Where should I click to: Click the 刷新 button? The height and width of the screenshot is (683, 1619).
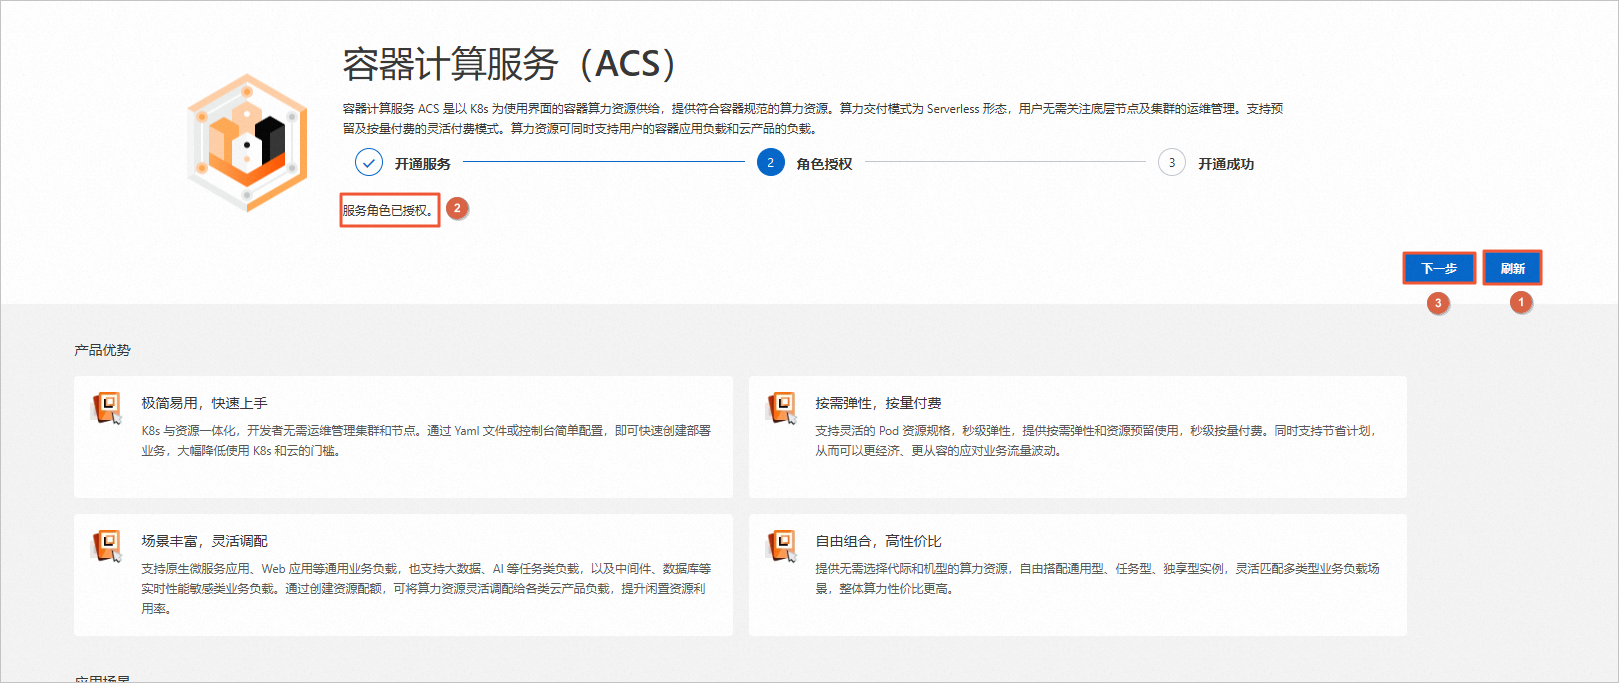point(1512,268)
